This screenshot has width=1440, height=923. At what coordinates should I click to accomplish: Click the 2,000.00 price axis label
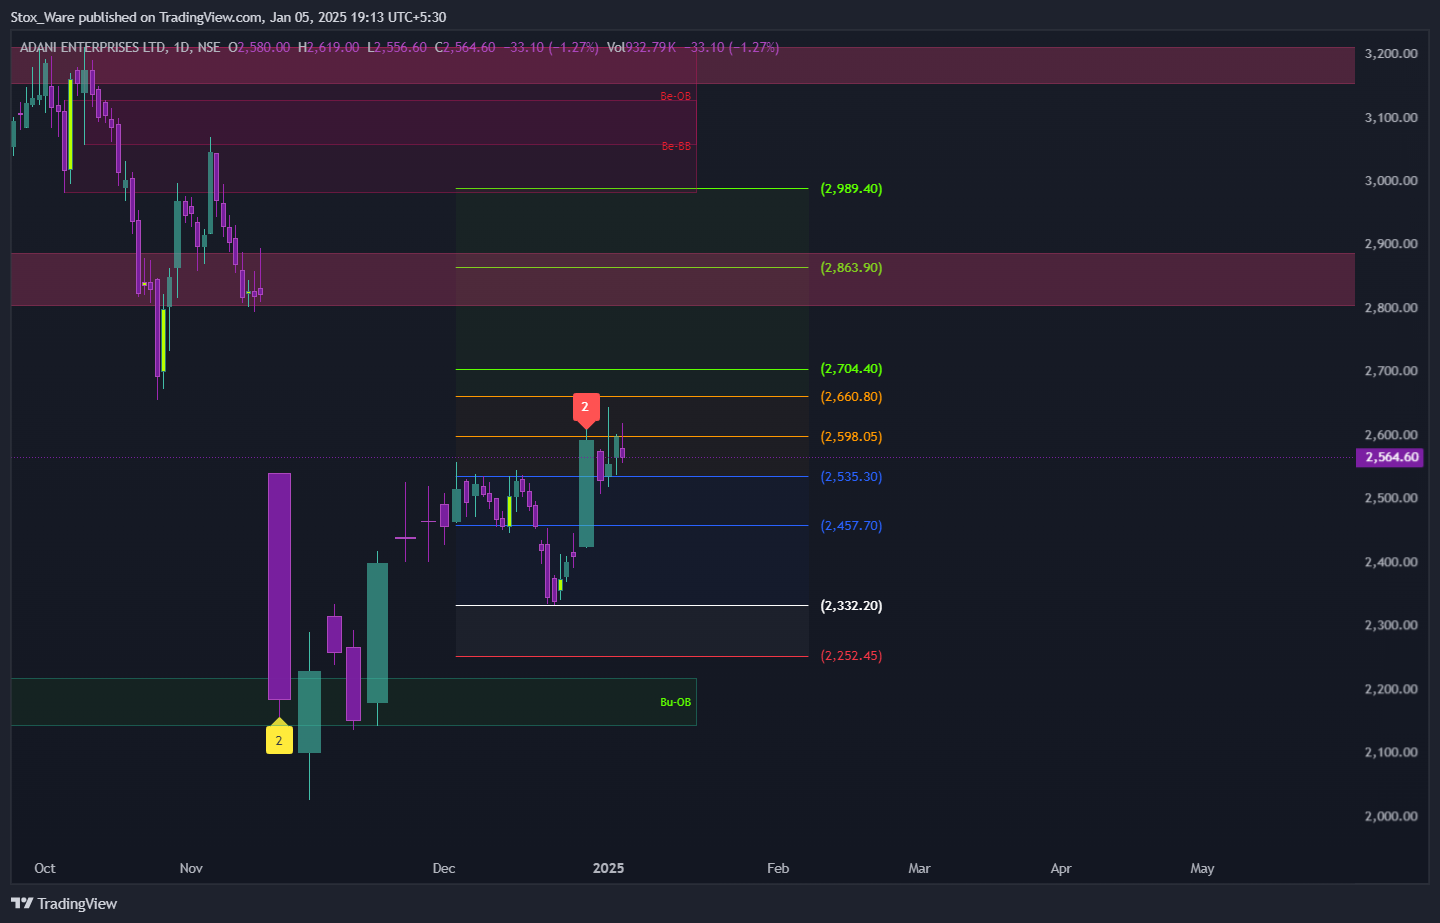point(1391,816)
